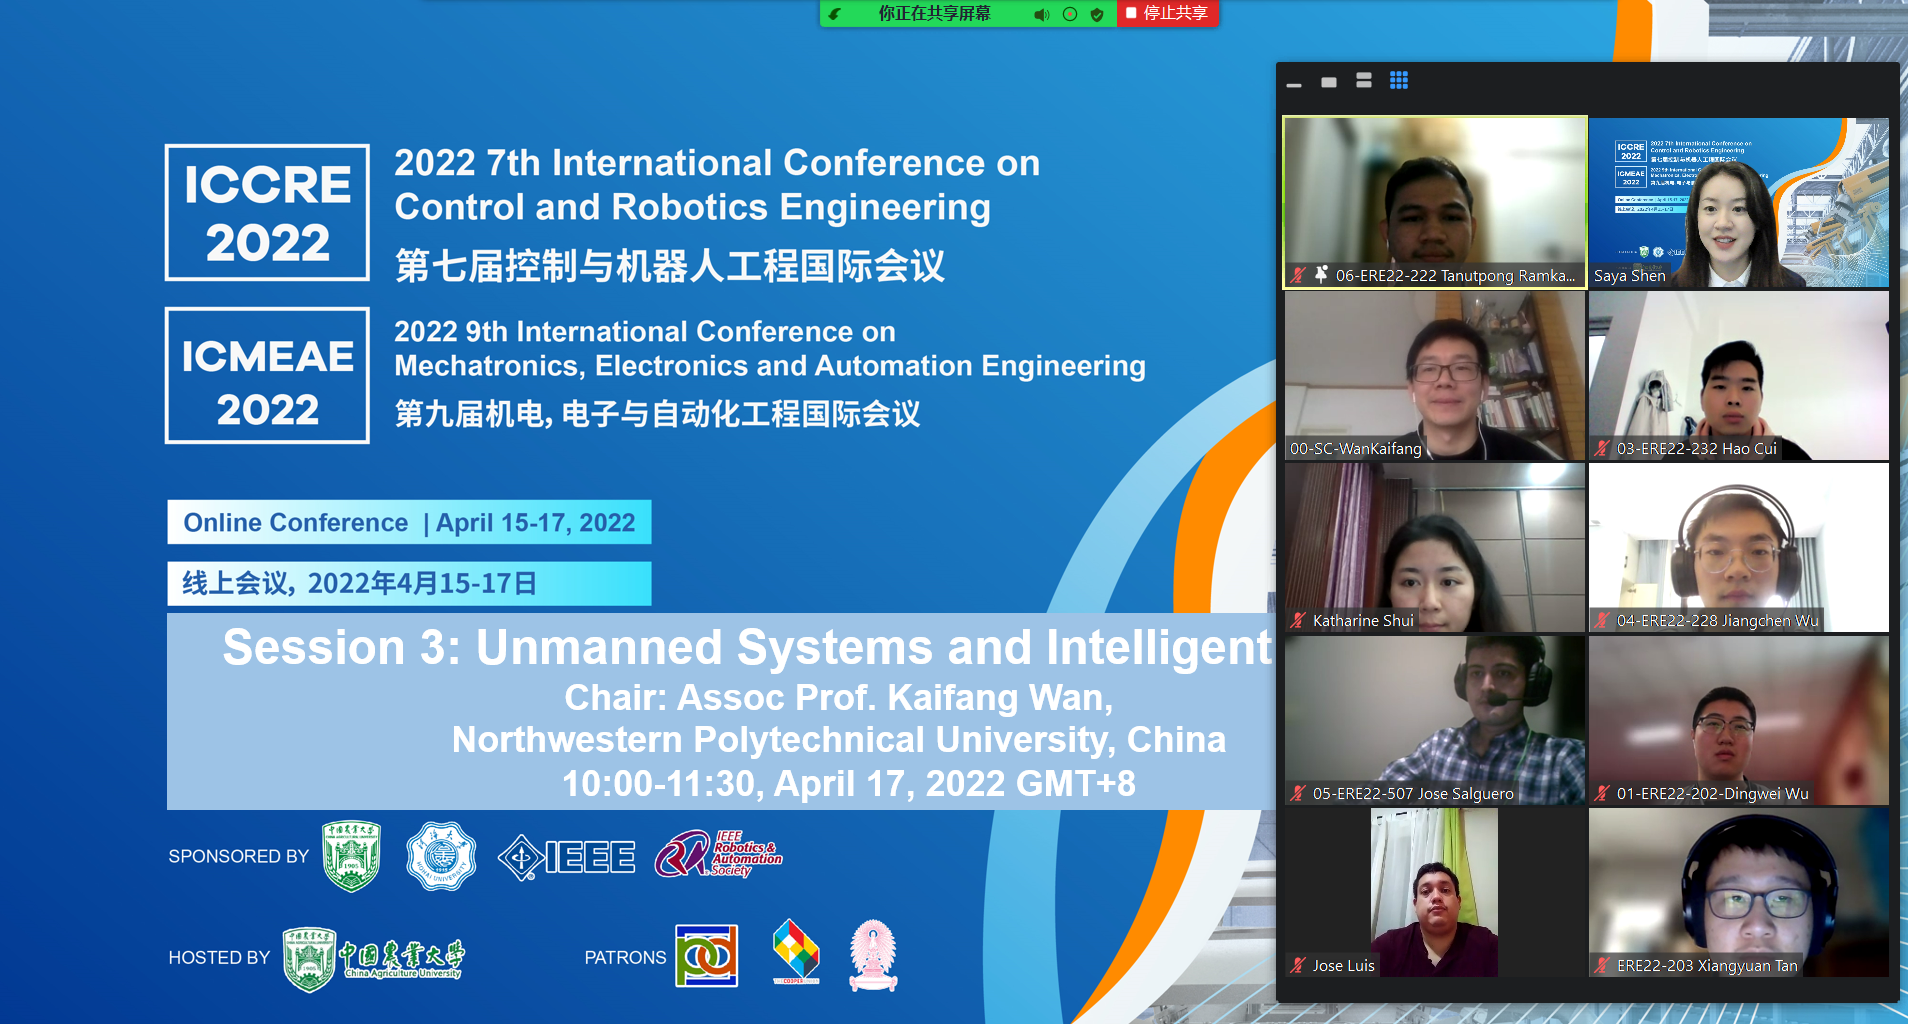This screenshot has height=1024, width=1908.
Task: Click 'Northwestern Polytechnical University, China' text
Action: point(839,739)
